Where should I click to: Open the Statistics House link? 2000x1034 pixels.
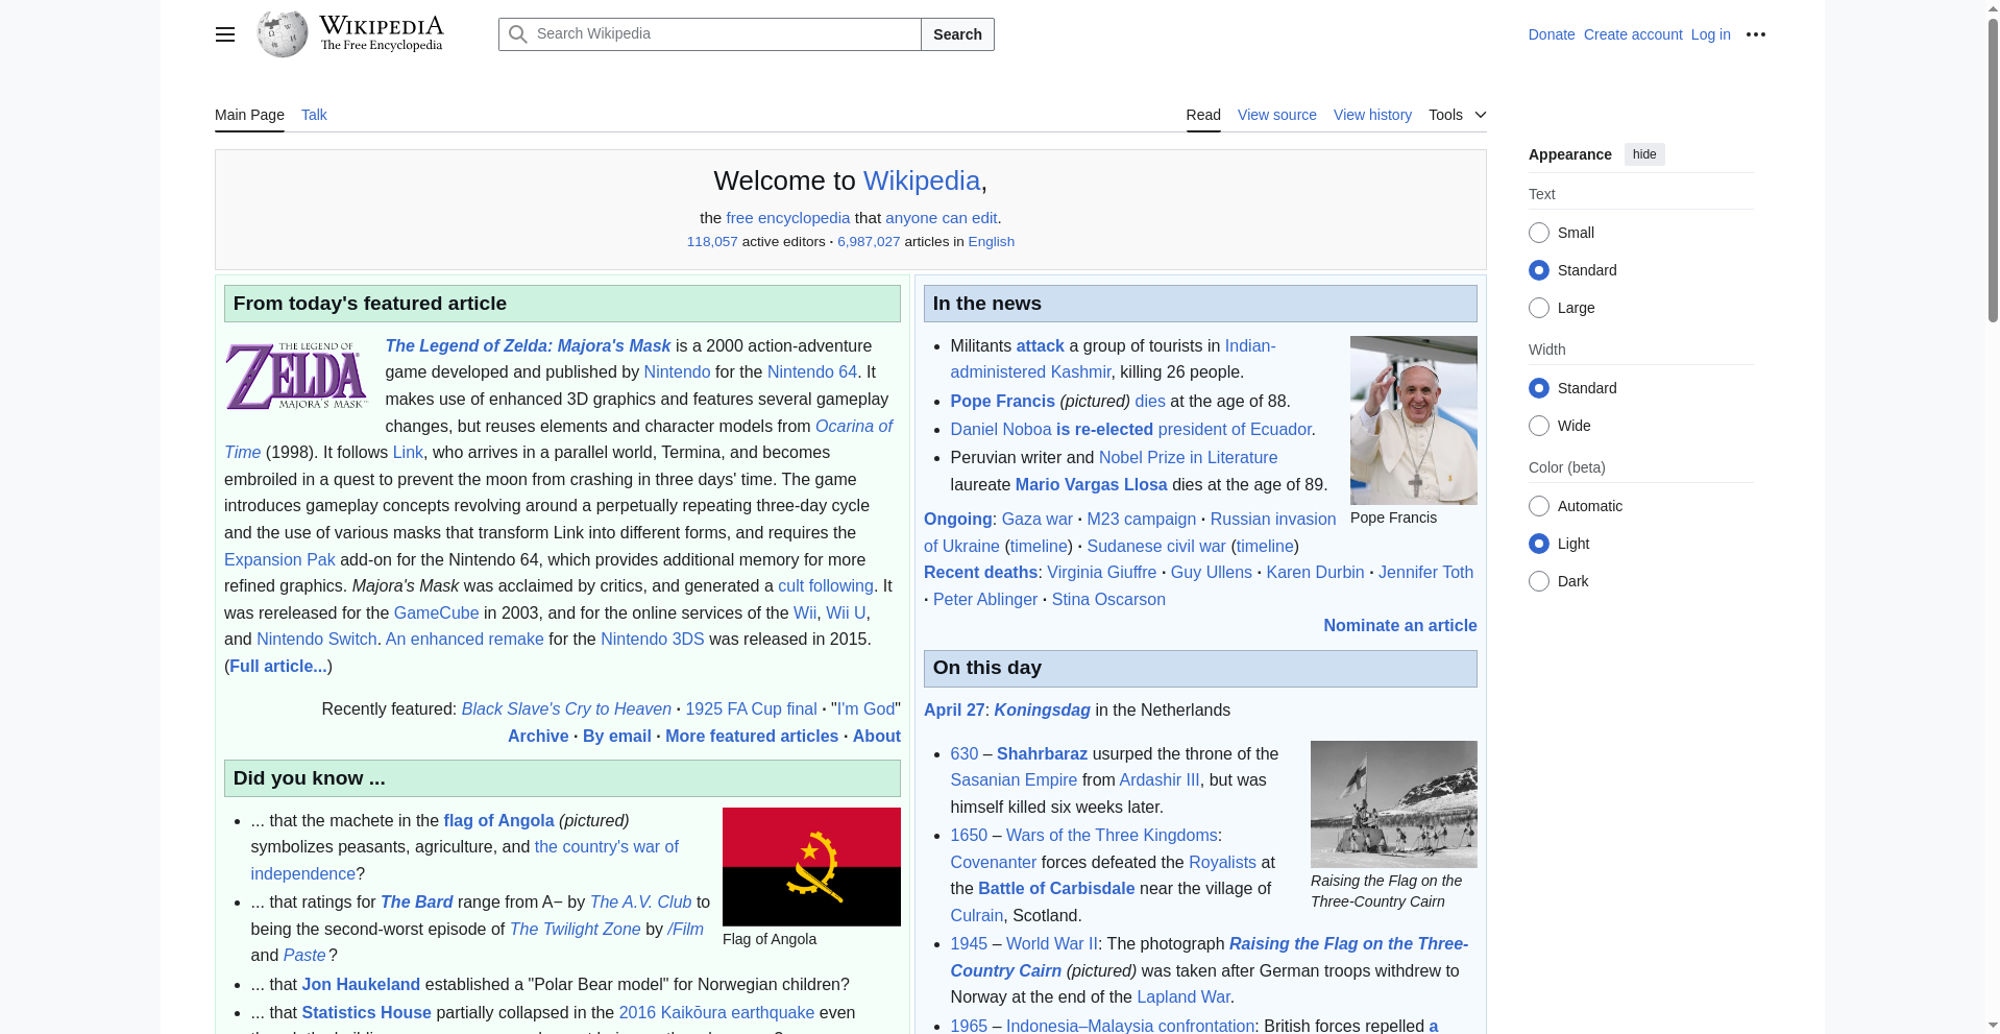coord(366,1012)
